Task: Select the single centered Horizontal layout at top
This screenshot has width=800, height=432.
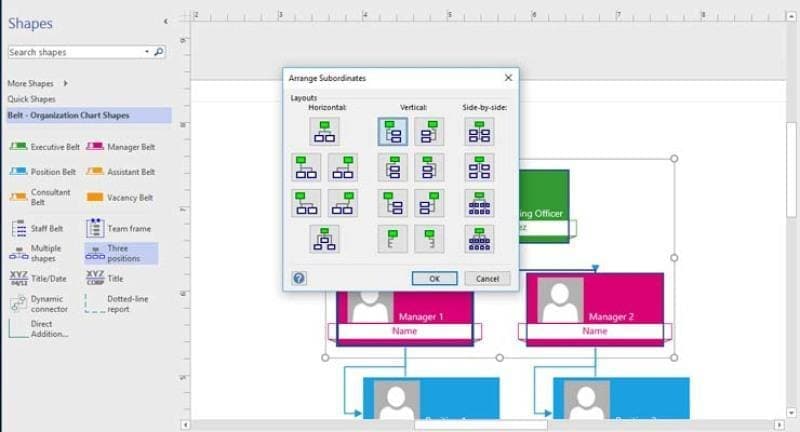Action: pos(324,132)
